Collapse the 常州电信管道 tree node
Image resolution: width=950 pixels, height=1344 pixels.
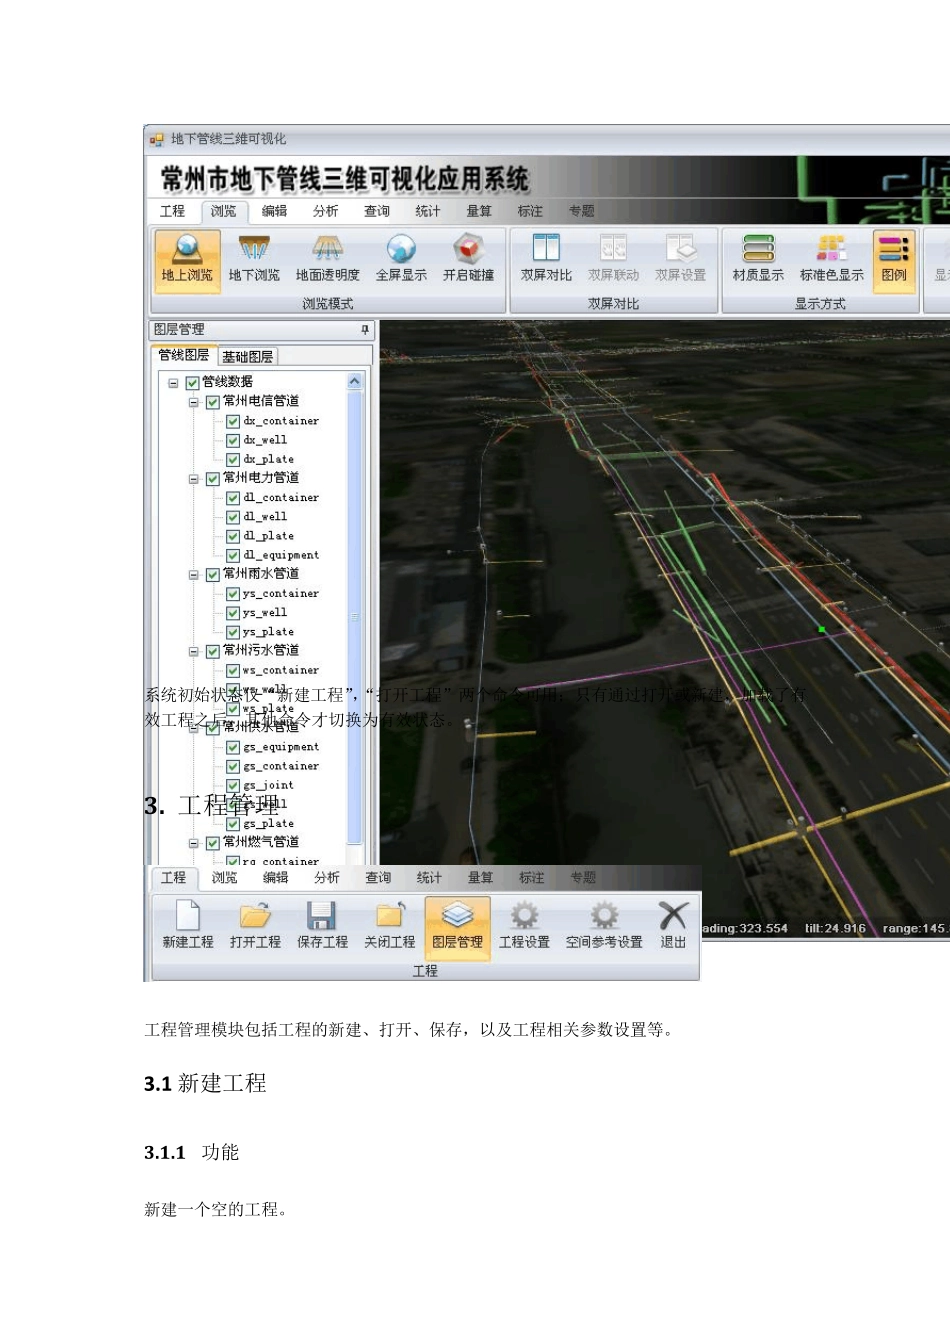[x=194, y=402]
